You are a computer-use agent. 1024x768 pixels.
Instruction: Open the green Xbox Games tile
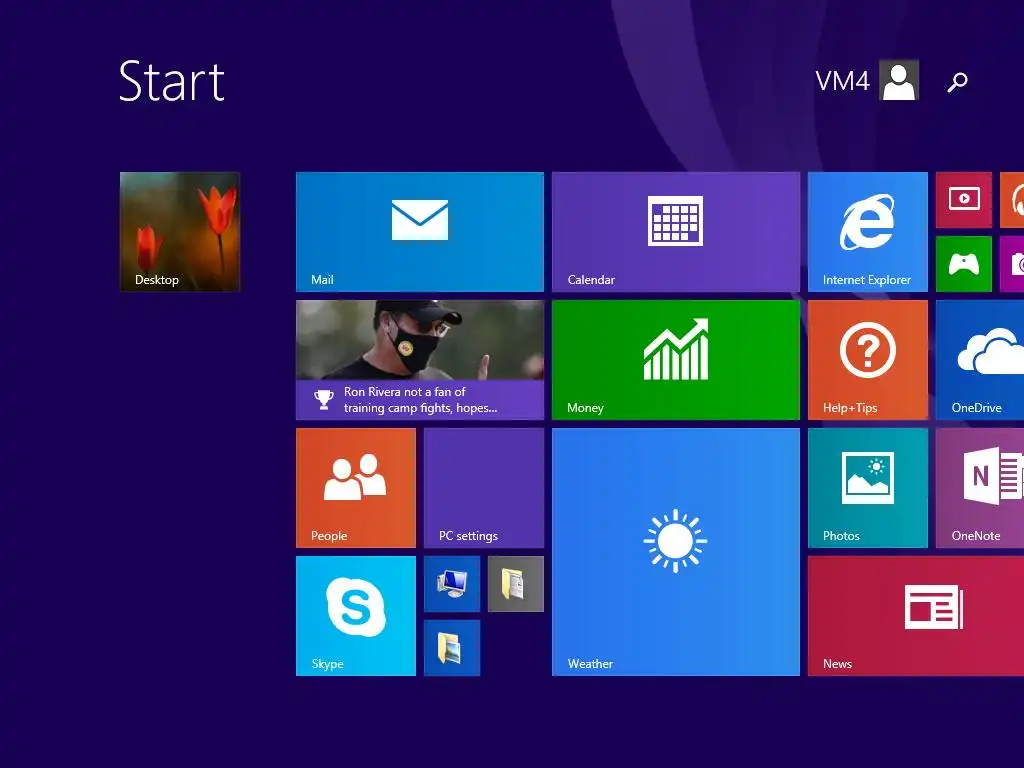963,264
